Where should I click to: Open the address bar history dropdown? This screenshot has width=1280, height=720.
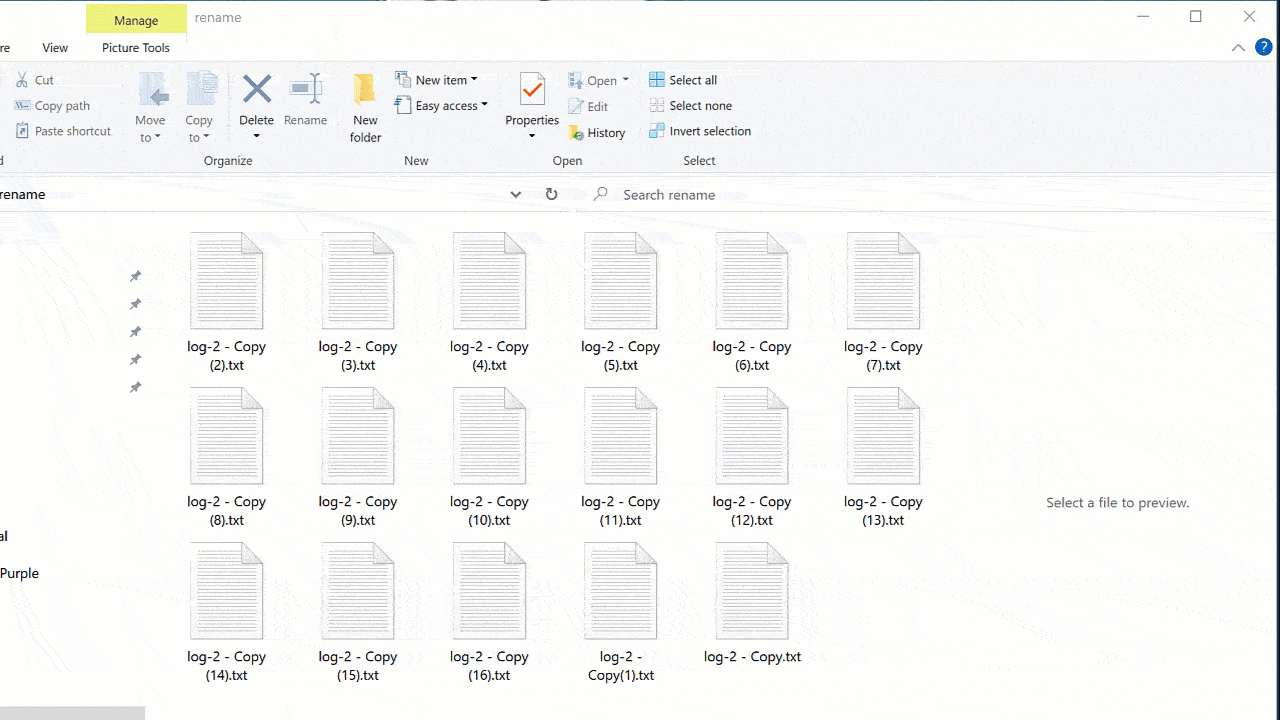516,194
